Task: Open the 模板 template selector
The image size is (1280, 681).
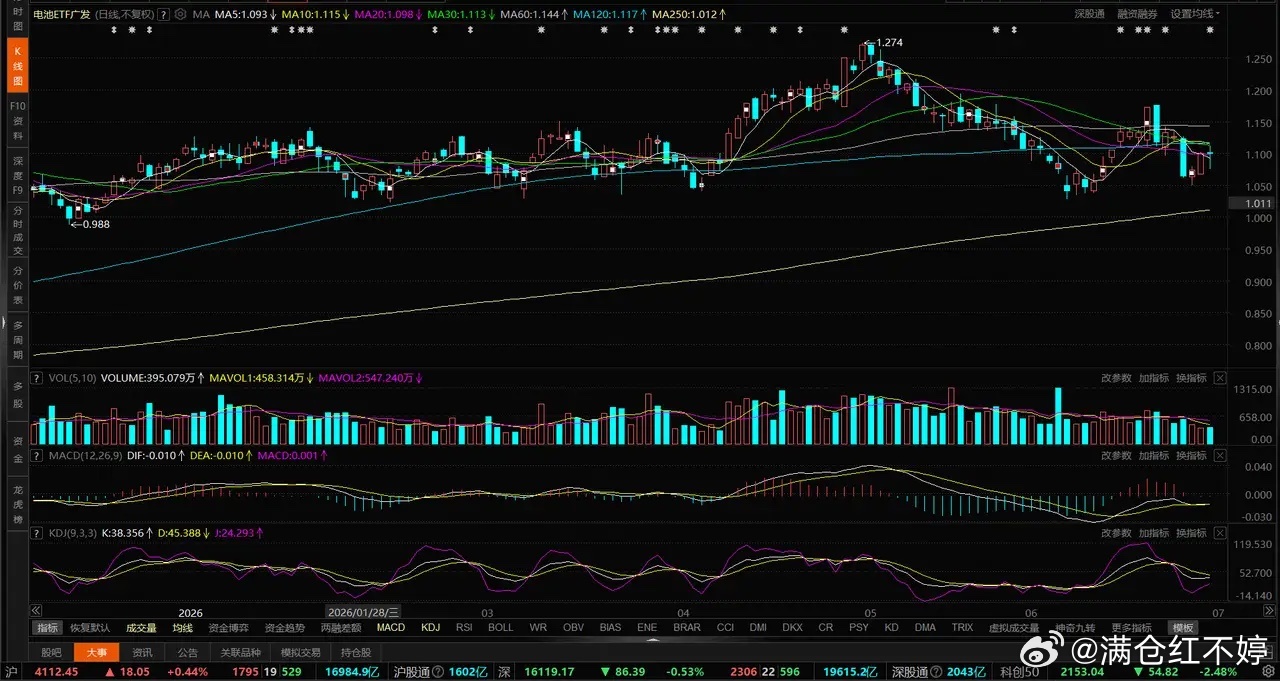Action: [x=1184, y=628]
